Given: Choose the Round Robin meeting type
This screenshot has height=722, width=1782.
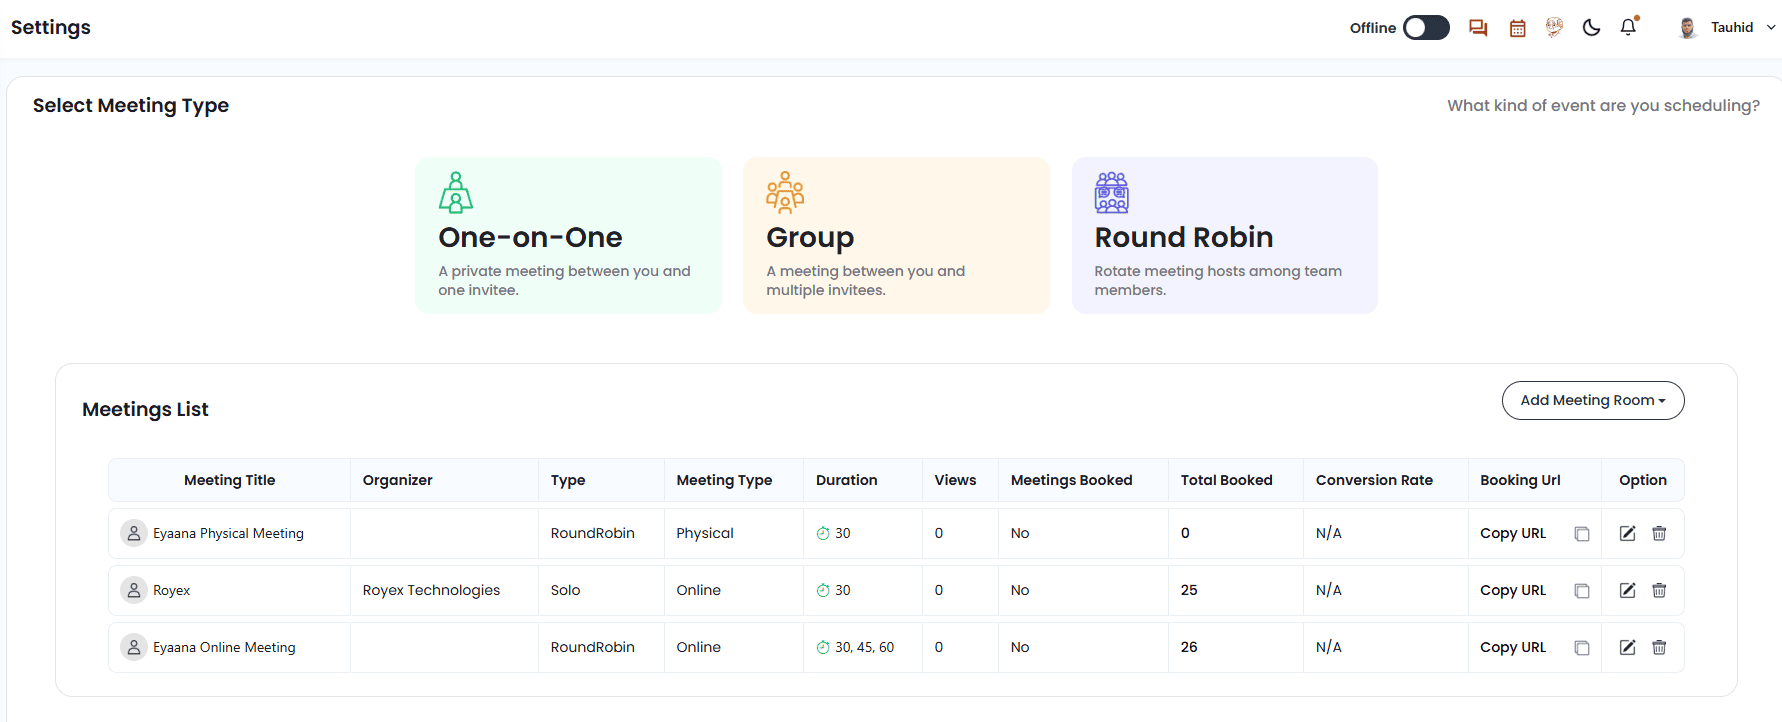Looking at the screenshot, I should [1224, 235].
